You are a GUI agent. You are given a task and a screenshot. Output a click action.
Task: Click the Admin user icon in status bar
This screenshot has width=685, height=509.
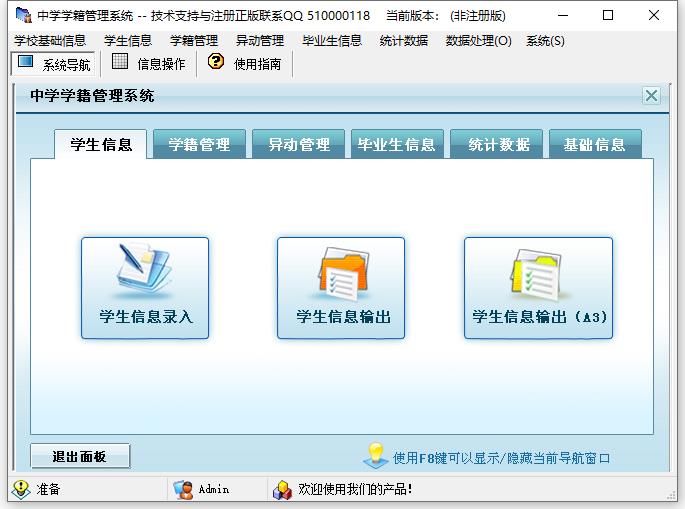point(183,489)
